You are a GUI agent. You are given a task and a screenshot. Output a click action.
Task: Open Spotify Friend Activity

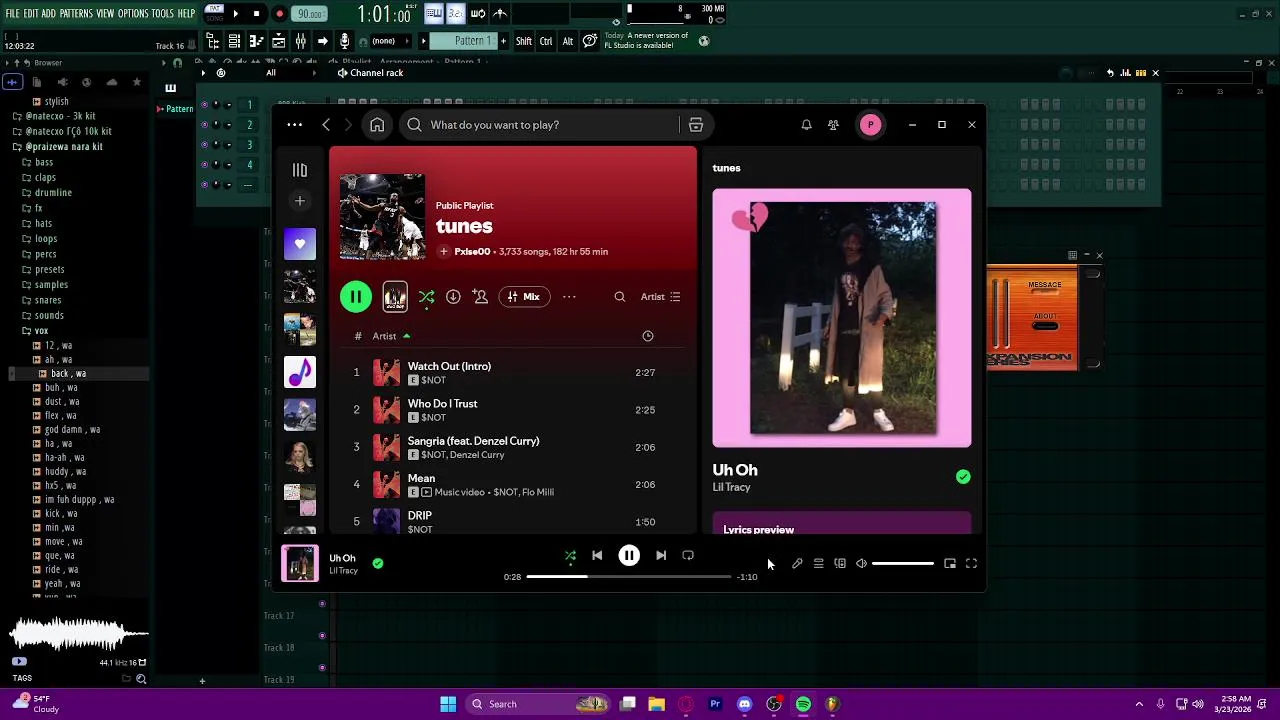833,125
